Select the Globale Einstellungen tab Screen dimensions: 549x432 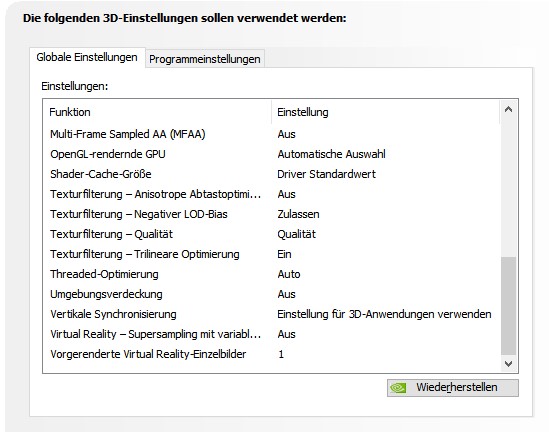point(87,57)
